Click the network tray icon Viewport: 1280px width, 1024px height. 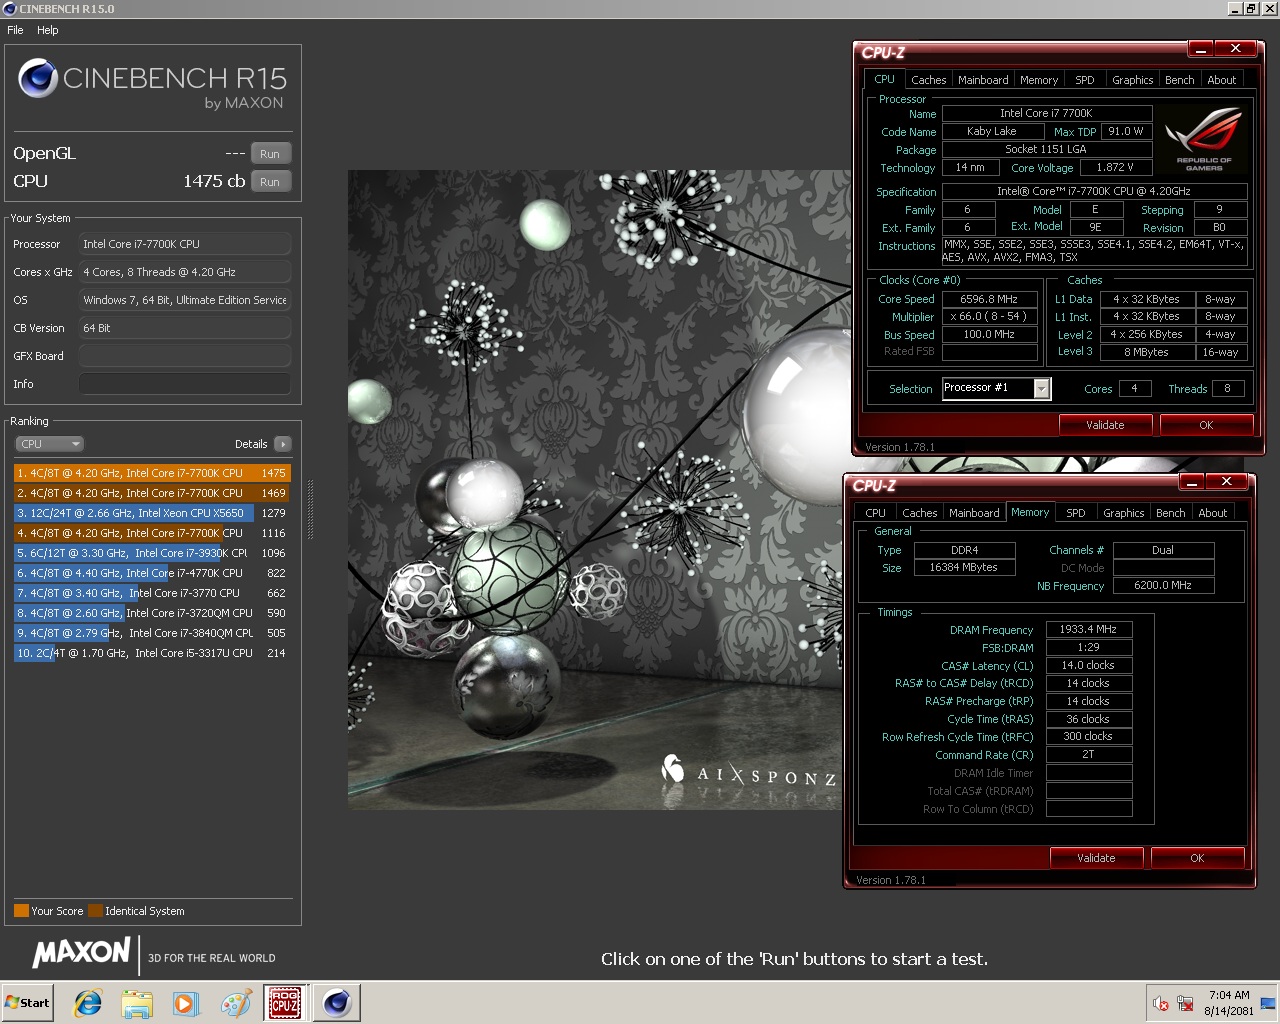click(x=1186, y=1003)
